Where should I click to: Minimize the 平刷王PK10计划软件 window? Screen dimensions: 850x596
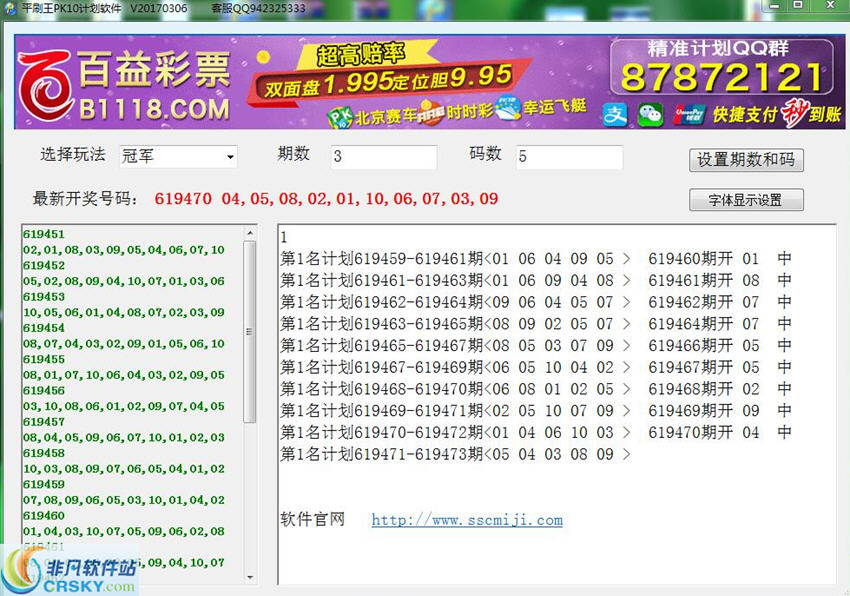coord(775,5)
